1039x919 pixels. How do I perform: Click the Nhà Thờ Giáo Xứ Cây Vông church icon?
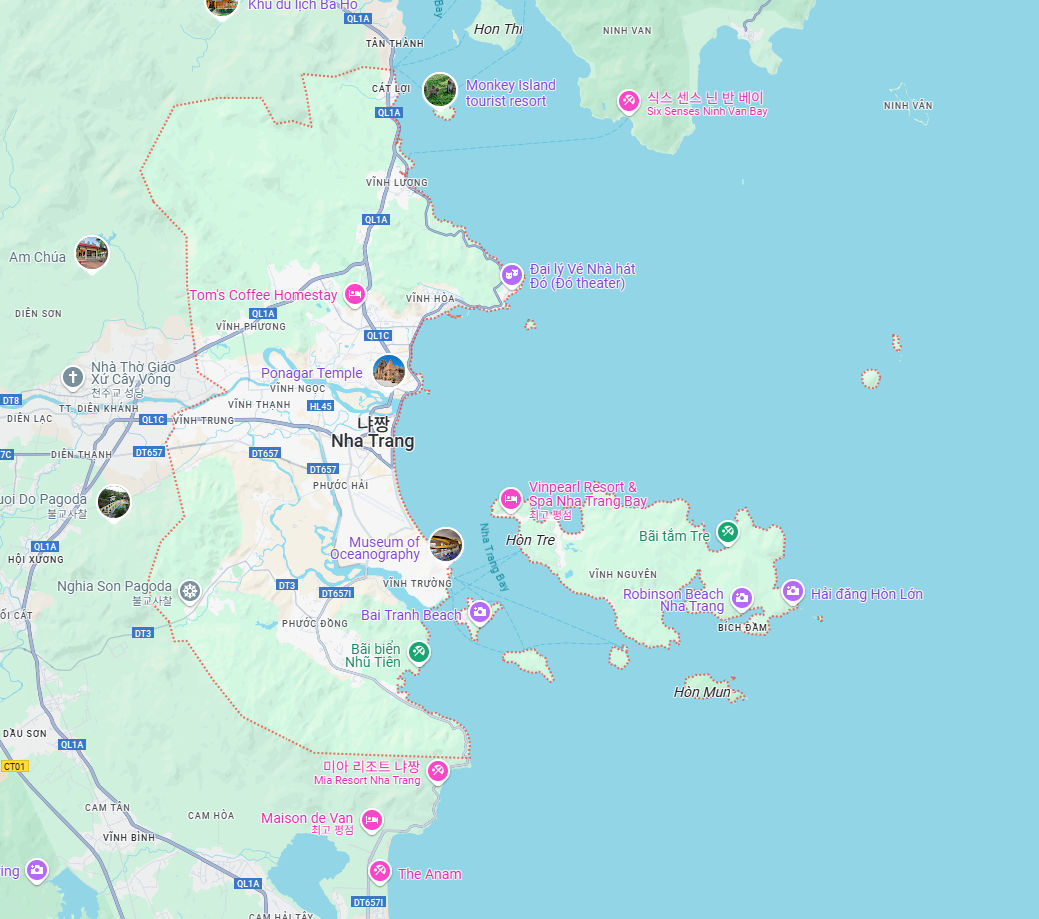73,378
